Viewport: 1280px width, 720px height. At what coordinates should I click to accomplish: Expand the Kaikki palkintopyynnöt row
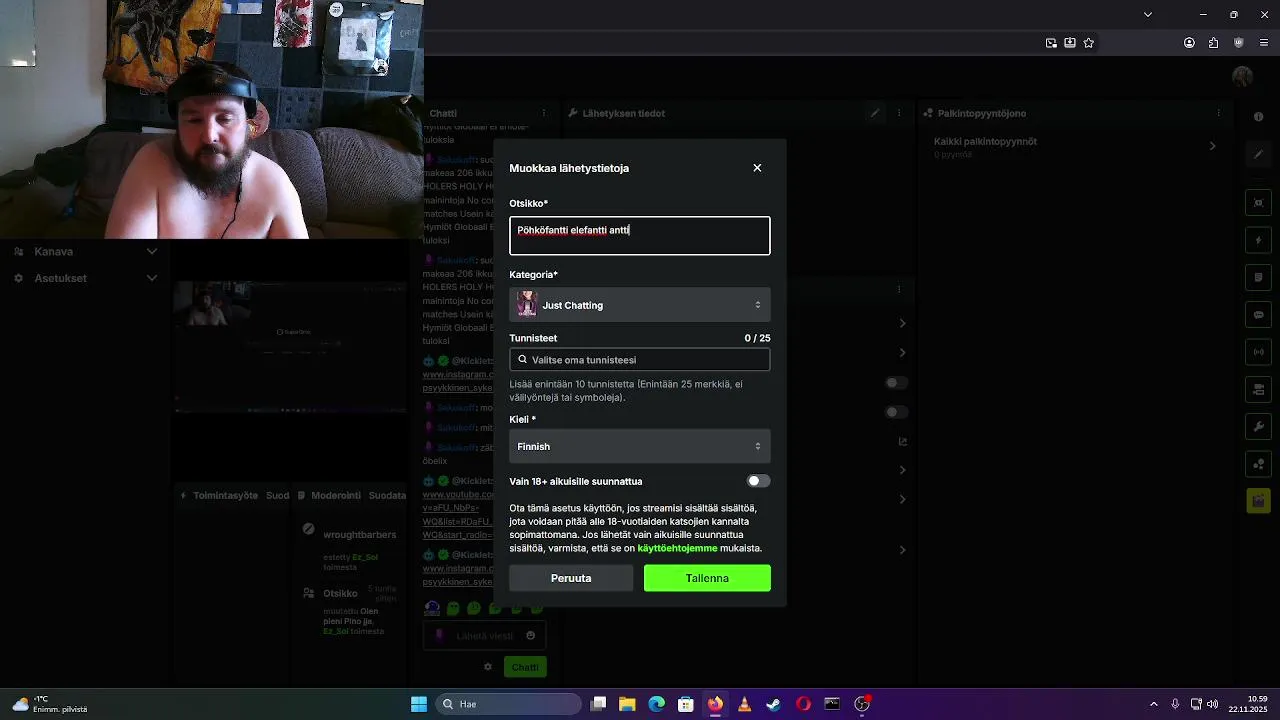1075,146
